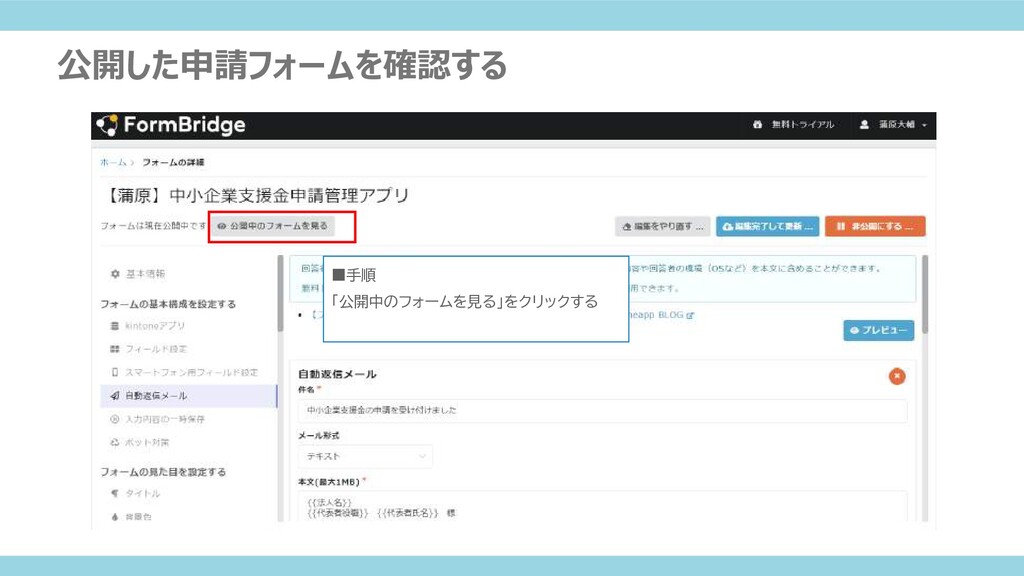Click grid icon beside フィールド設定

tap(115, 349)
